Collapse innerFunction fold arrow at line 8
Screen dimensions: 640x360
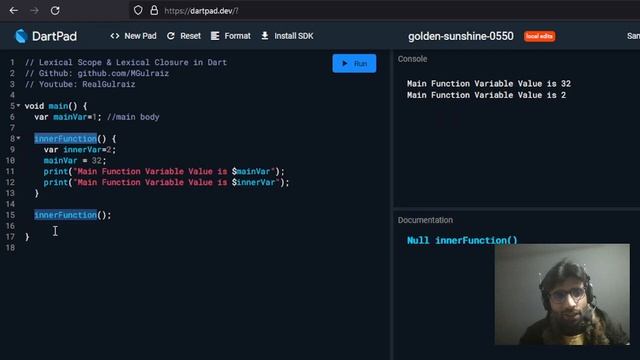pyautogui.click(x=18, y=138)
